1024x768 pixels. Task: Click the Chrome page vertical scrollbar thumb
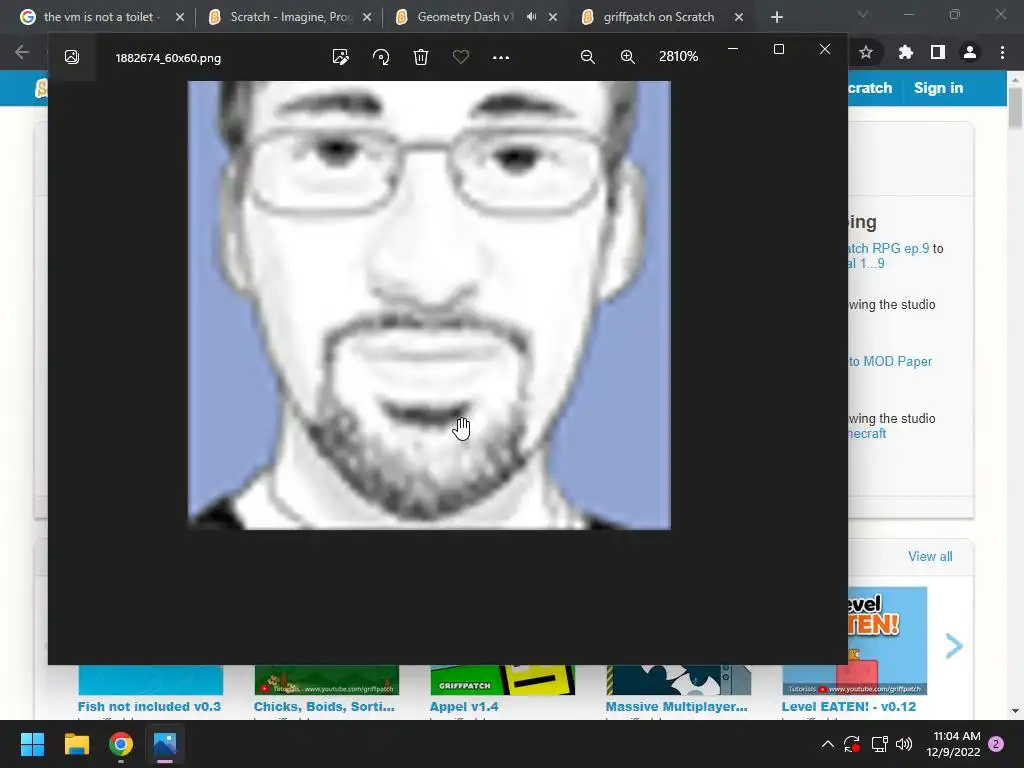1016,107
